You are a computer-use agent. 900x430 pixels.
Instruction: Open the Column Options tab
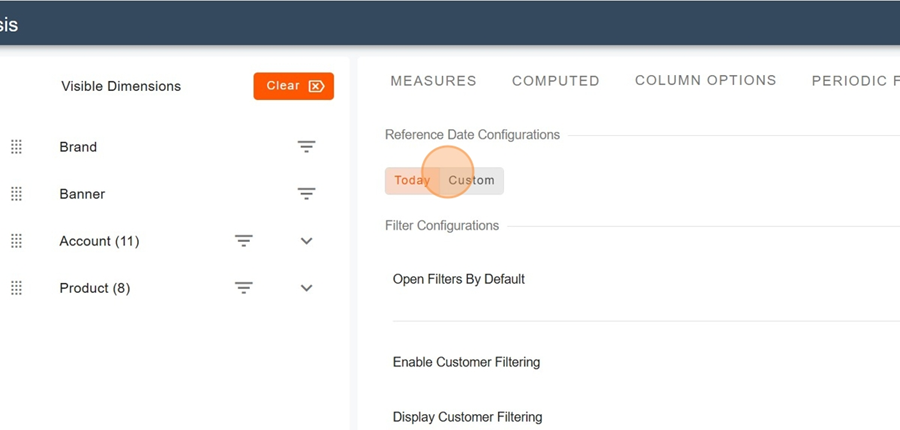click(705, 80)
